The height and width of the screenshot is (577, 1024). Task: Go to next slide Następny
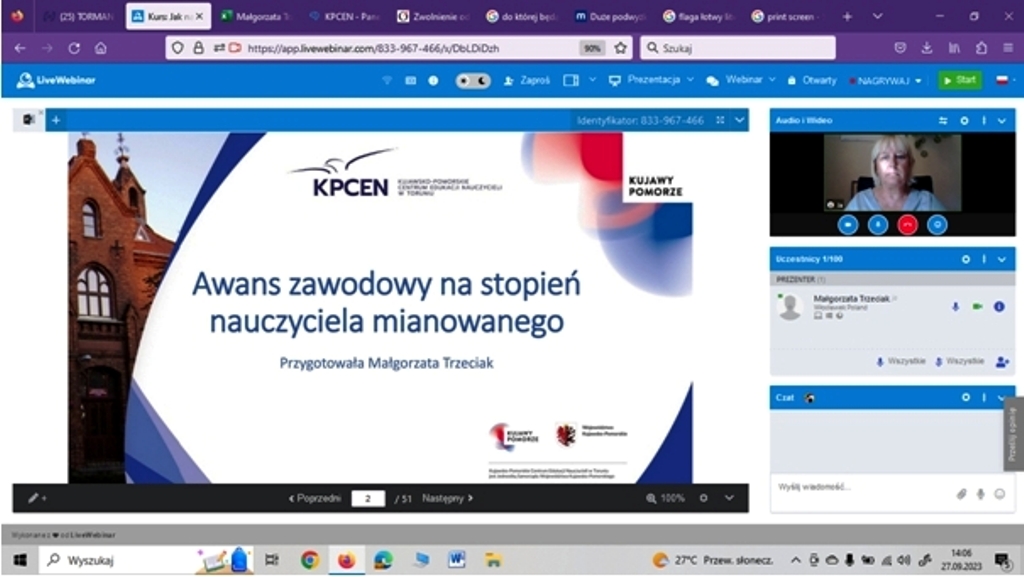447,498
